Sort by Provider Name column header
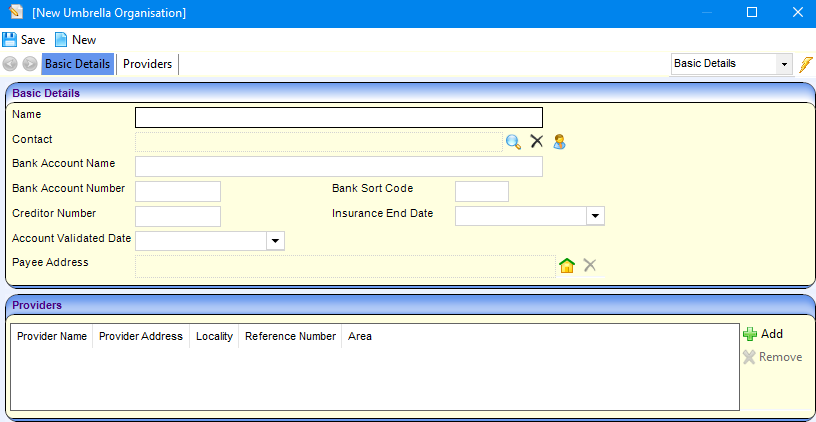This screenshot has height=422, width=816. [52, 337]
